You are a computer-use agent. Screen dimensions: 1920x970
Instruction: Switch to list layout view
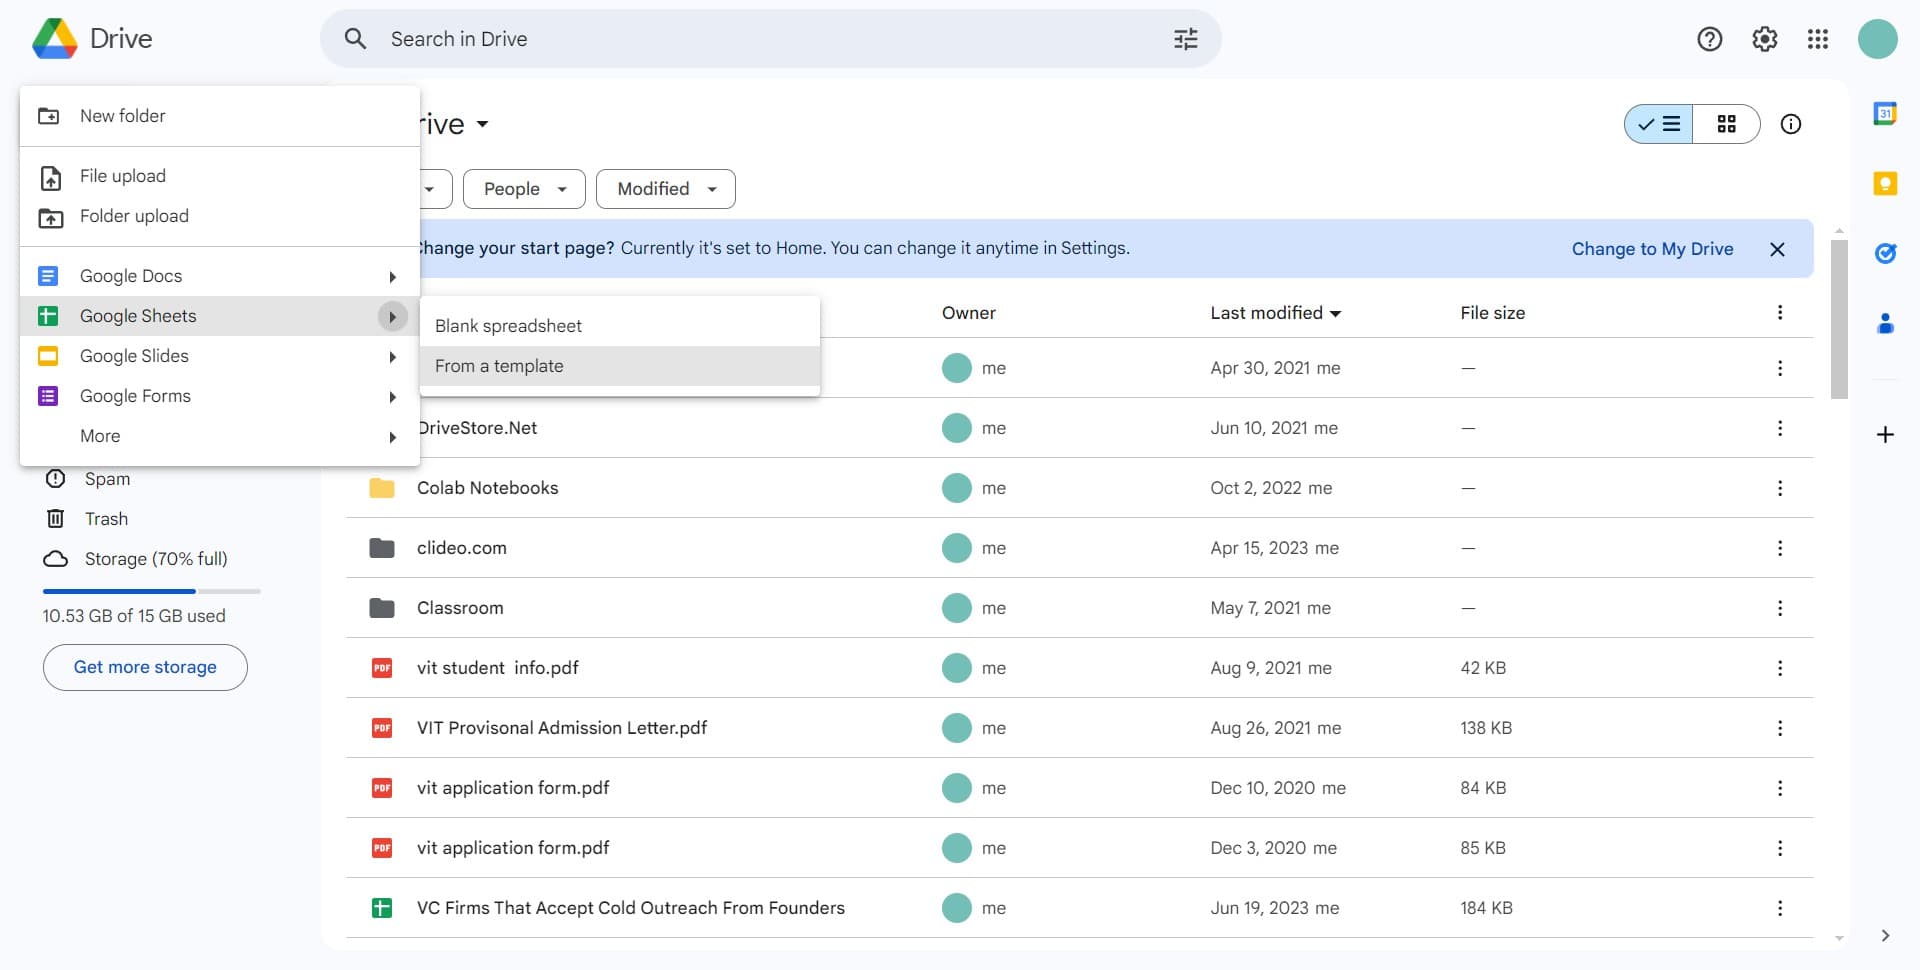click(x=1659, y=124)
